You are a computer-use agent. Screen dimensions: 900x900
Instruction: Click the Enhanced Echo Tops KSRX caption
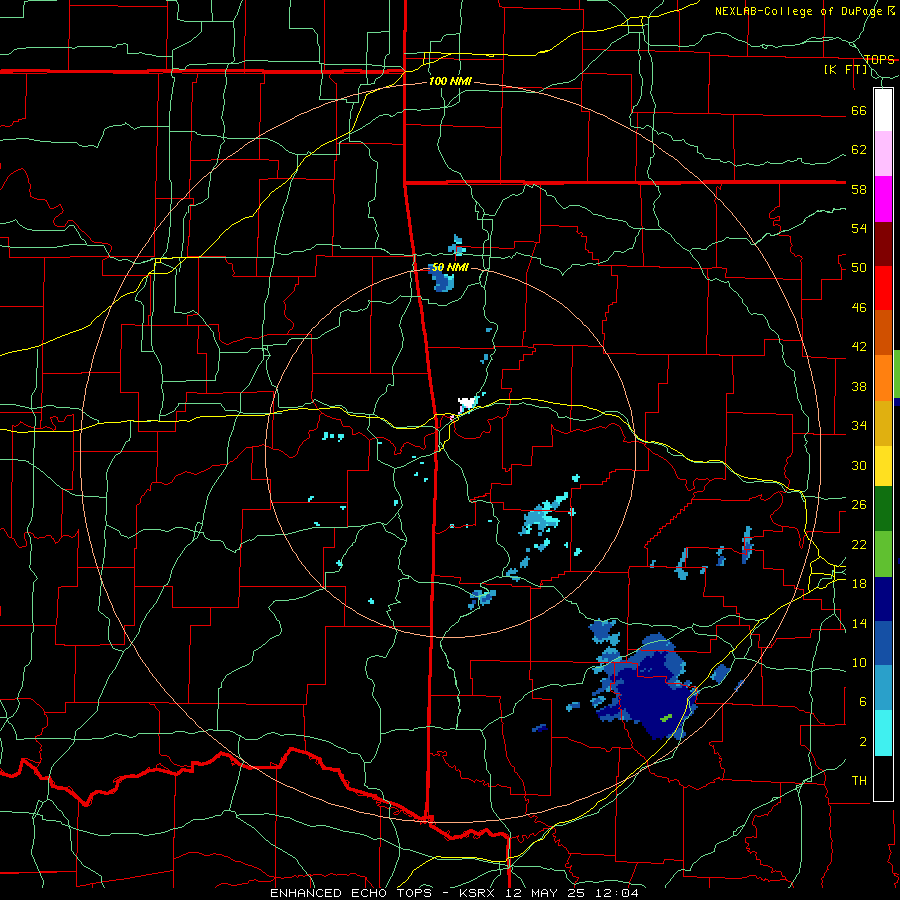coord(454,893)
